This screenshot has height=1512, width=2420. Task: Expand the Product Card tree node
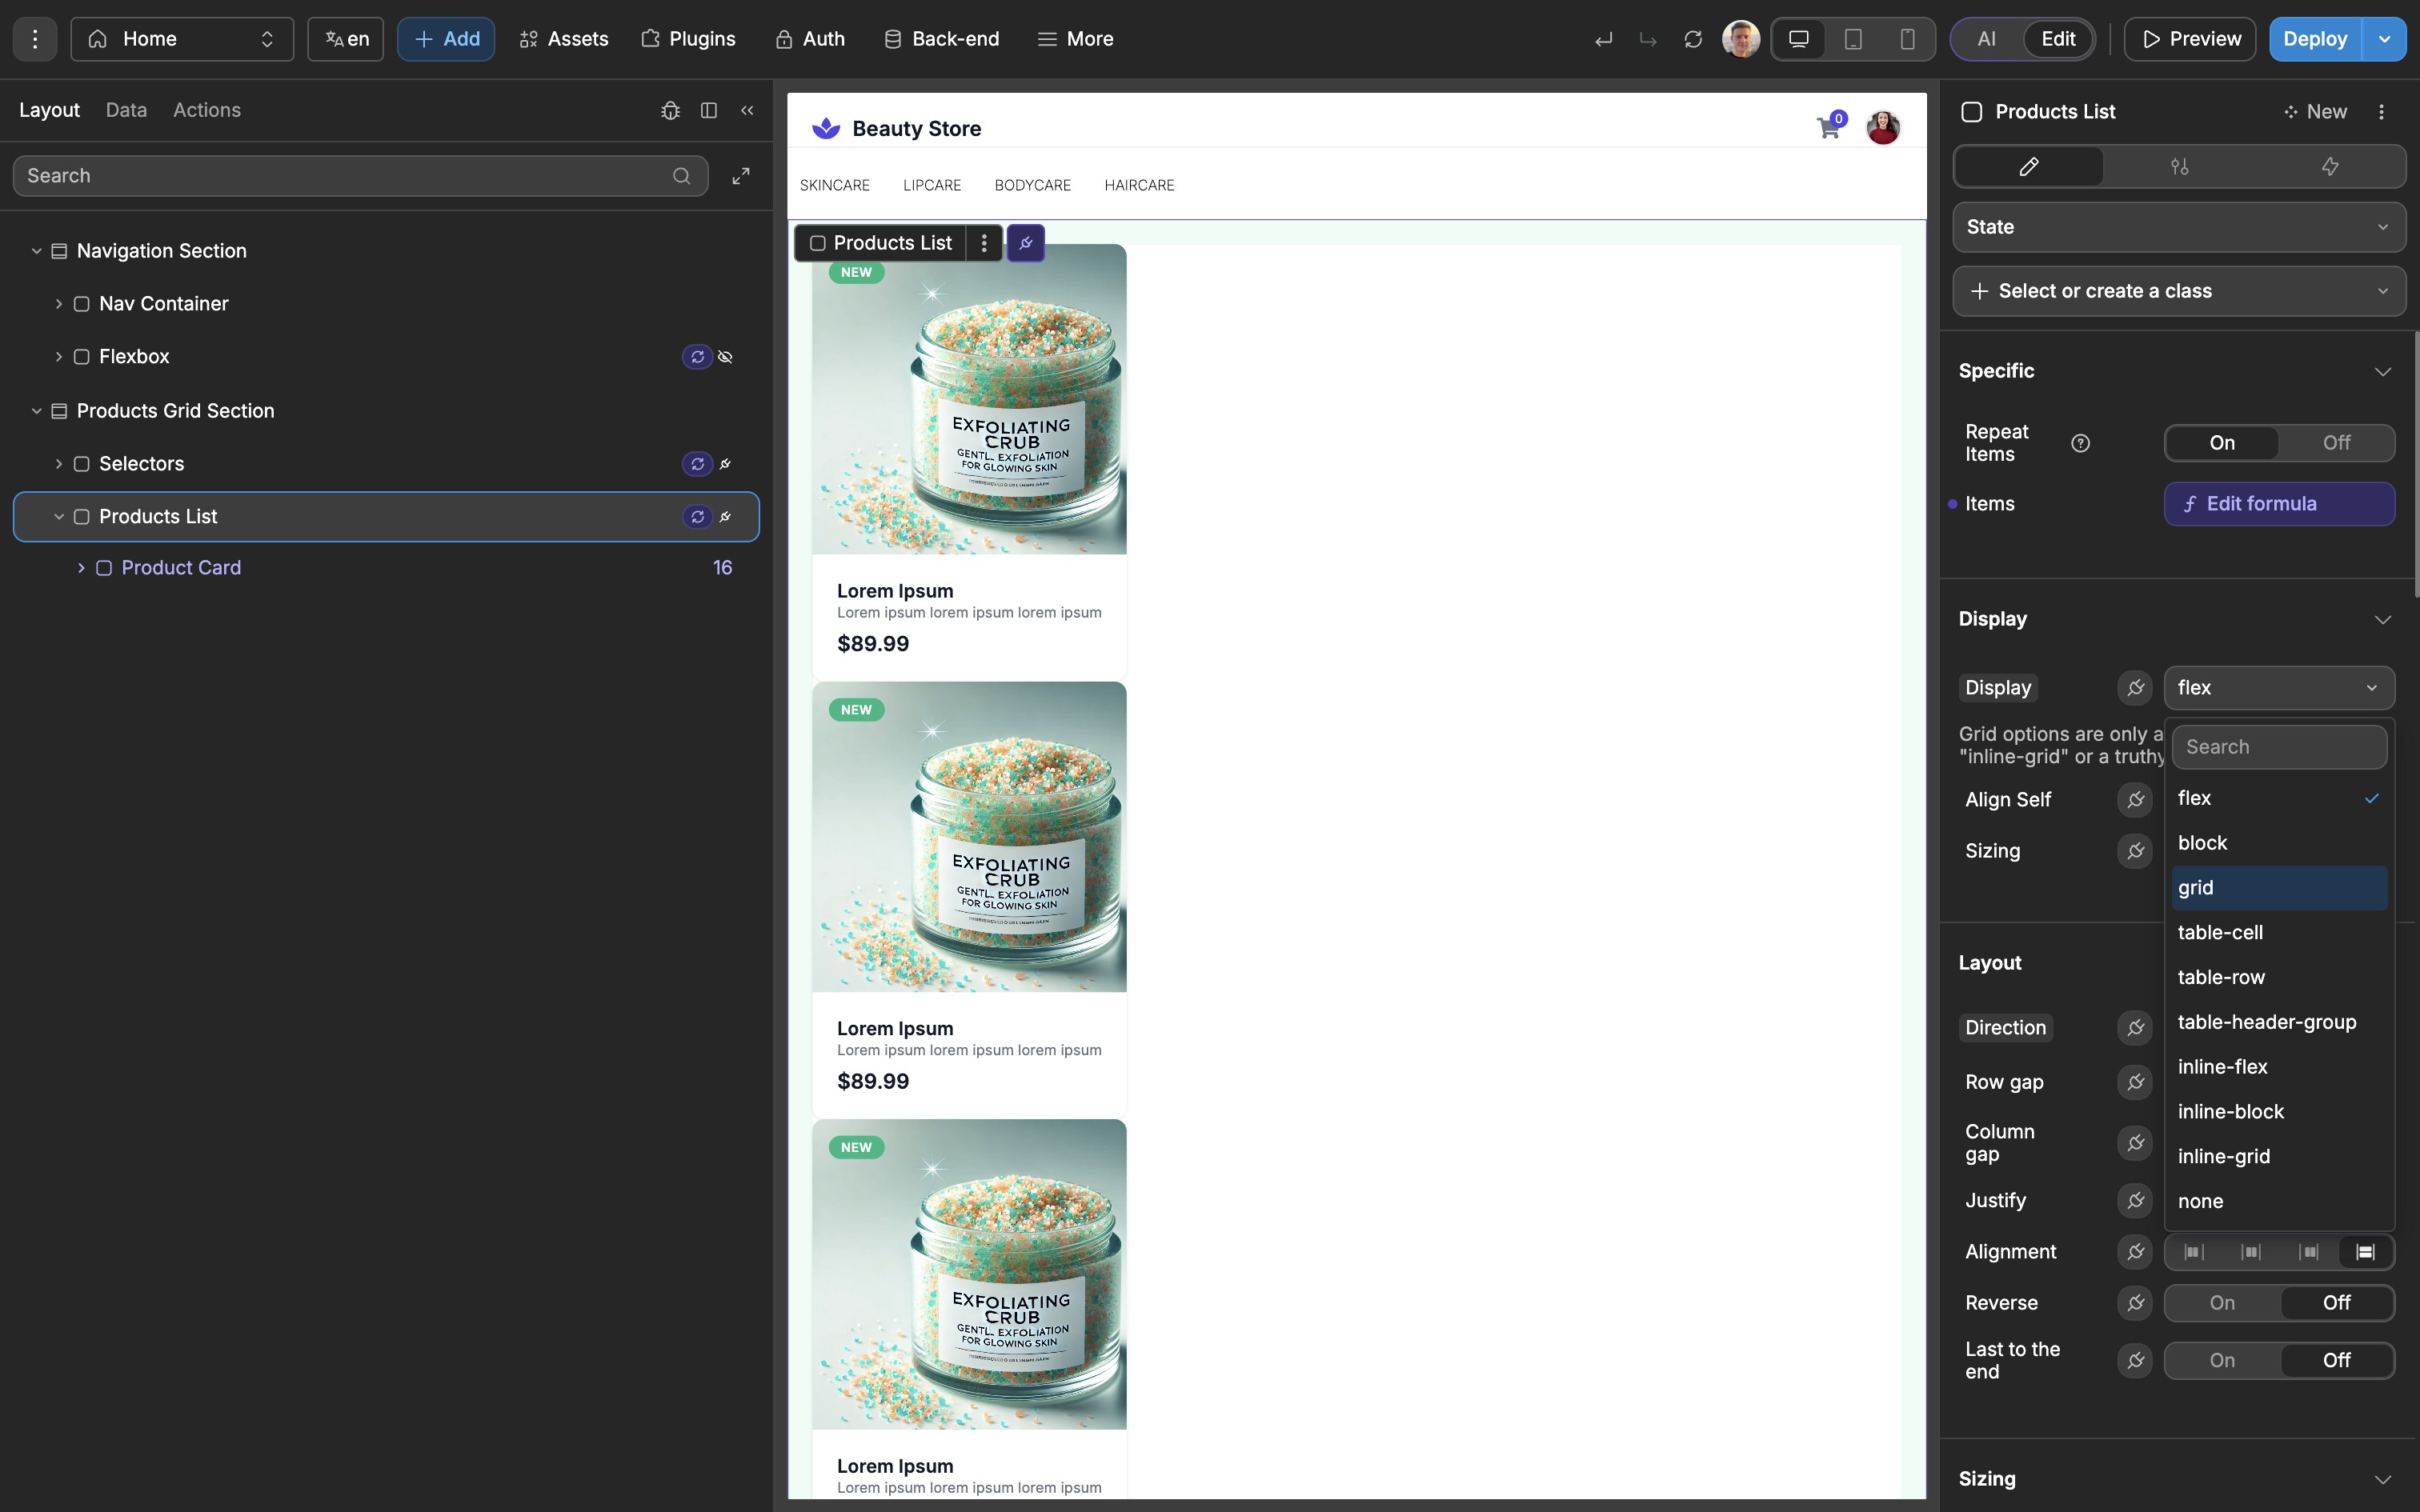click(x=81, y=568)
